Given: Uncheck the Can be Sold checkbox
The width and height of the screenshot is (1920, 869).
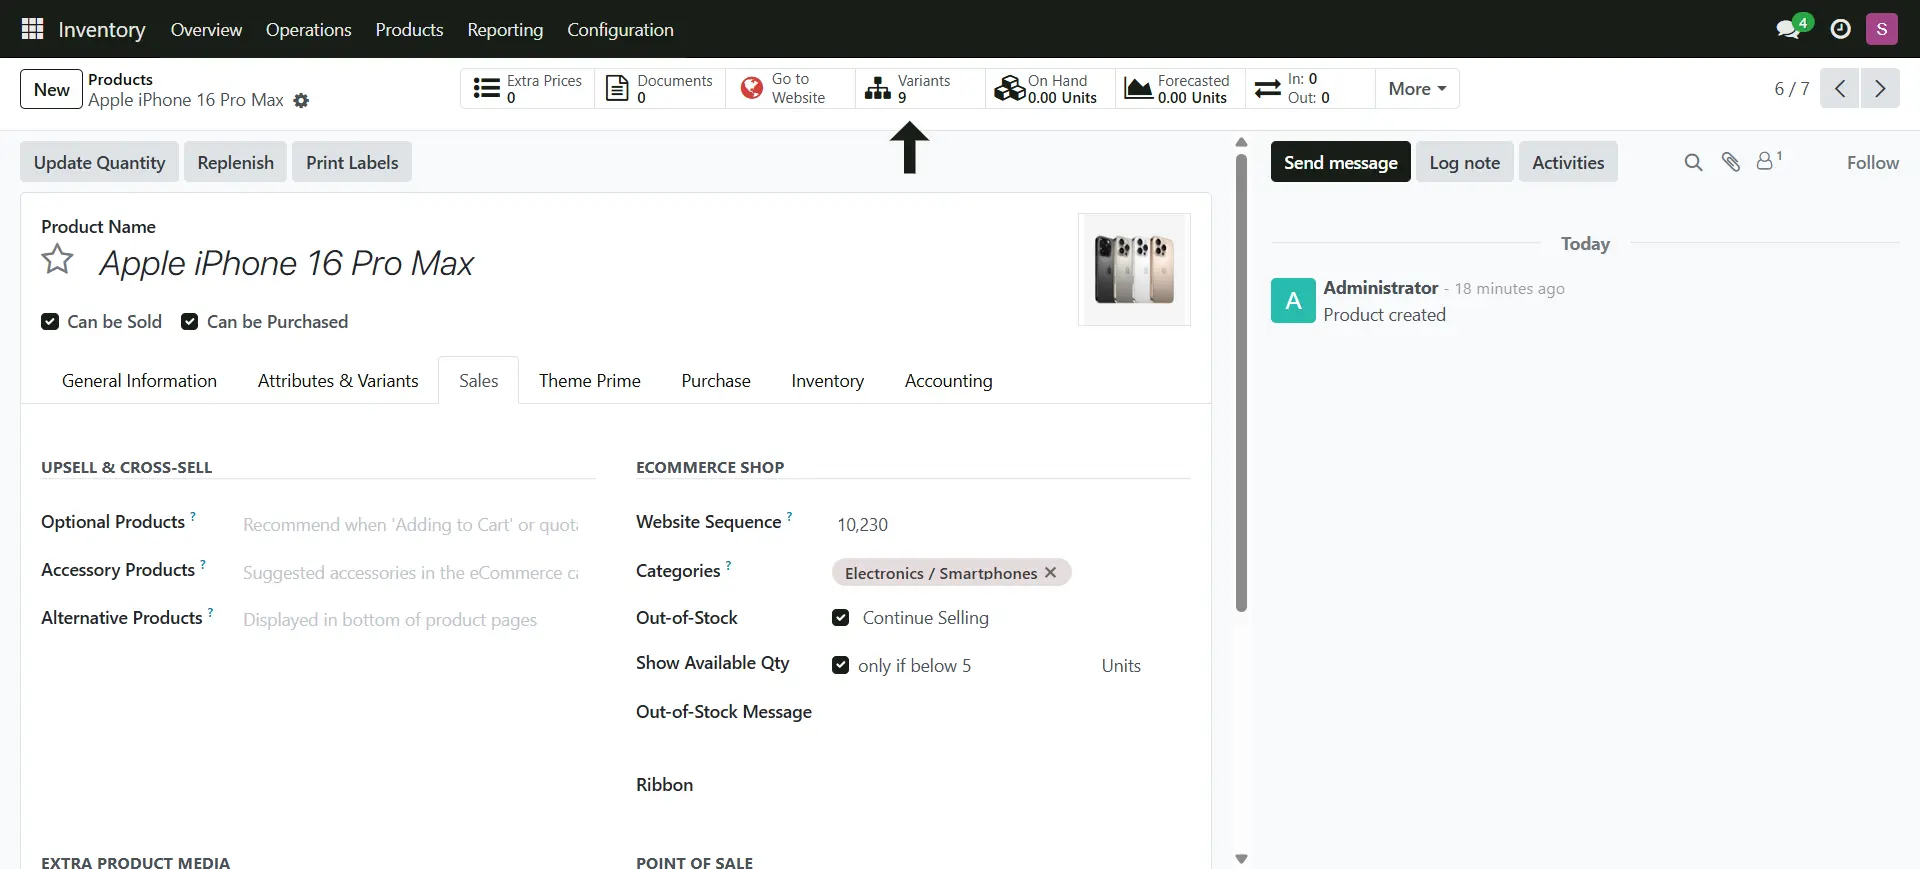Looking at the screenshot, I should tap(50, 321).
